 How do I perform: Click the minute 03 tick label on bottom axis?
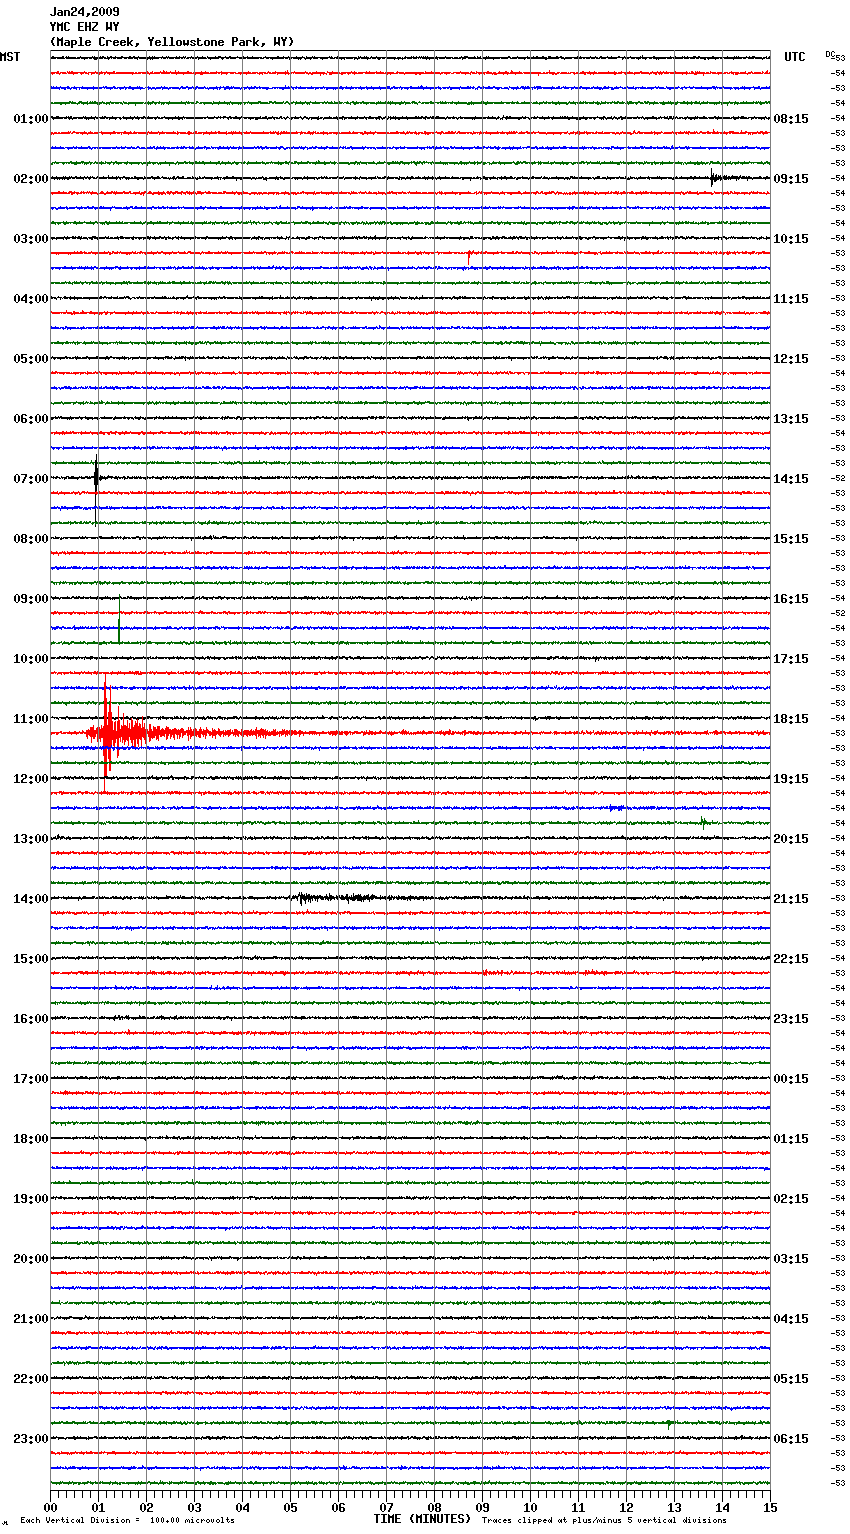(195, 1507)
